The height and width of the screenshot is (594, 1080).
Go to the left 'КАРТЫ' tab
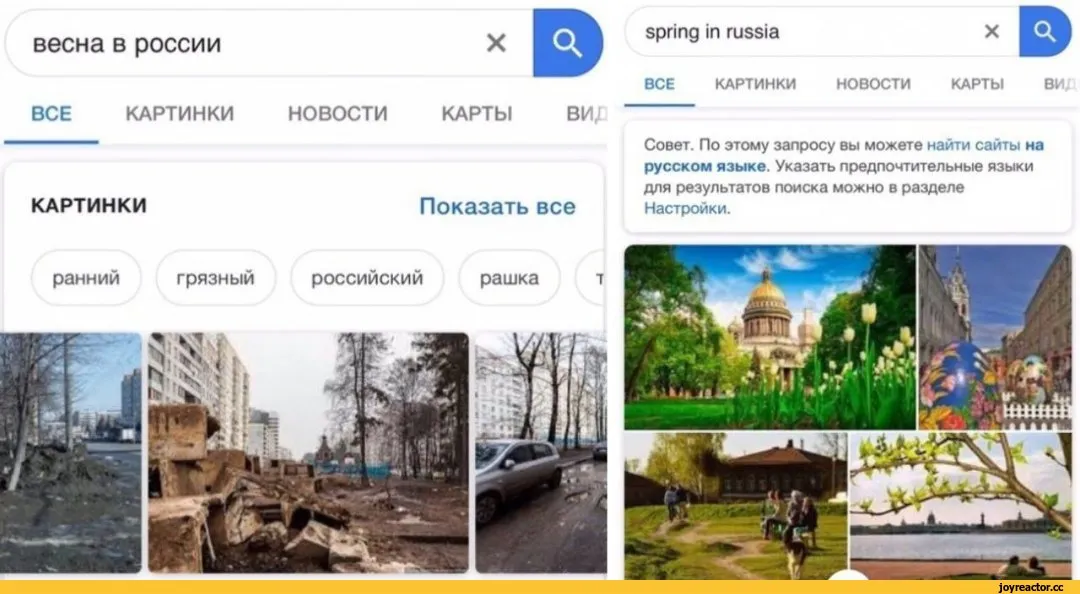pyautogui.click(x=477, y=113)
